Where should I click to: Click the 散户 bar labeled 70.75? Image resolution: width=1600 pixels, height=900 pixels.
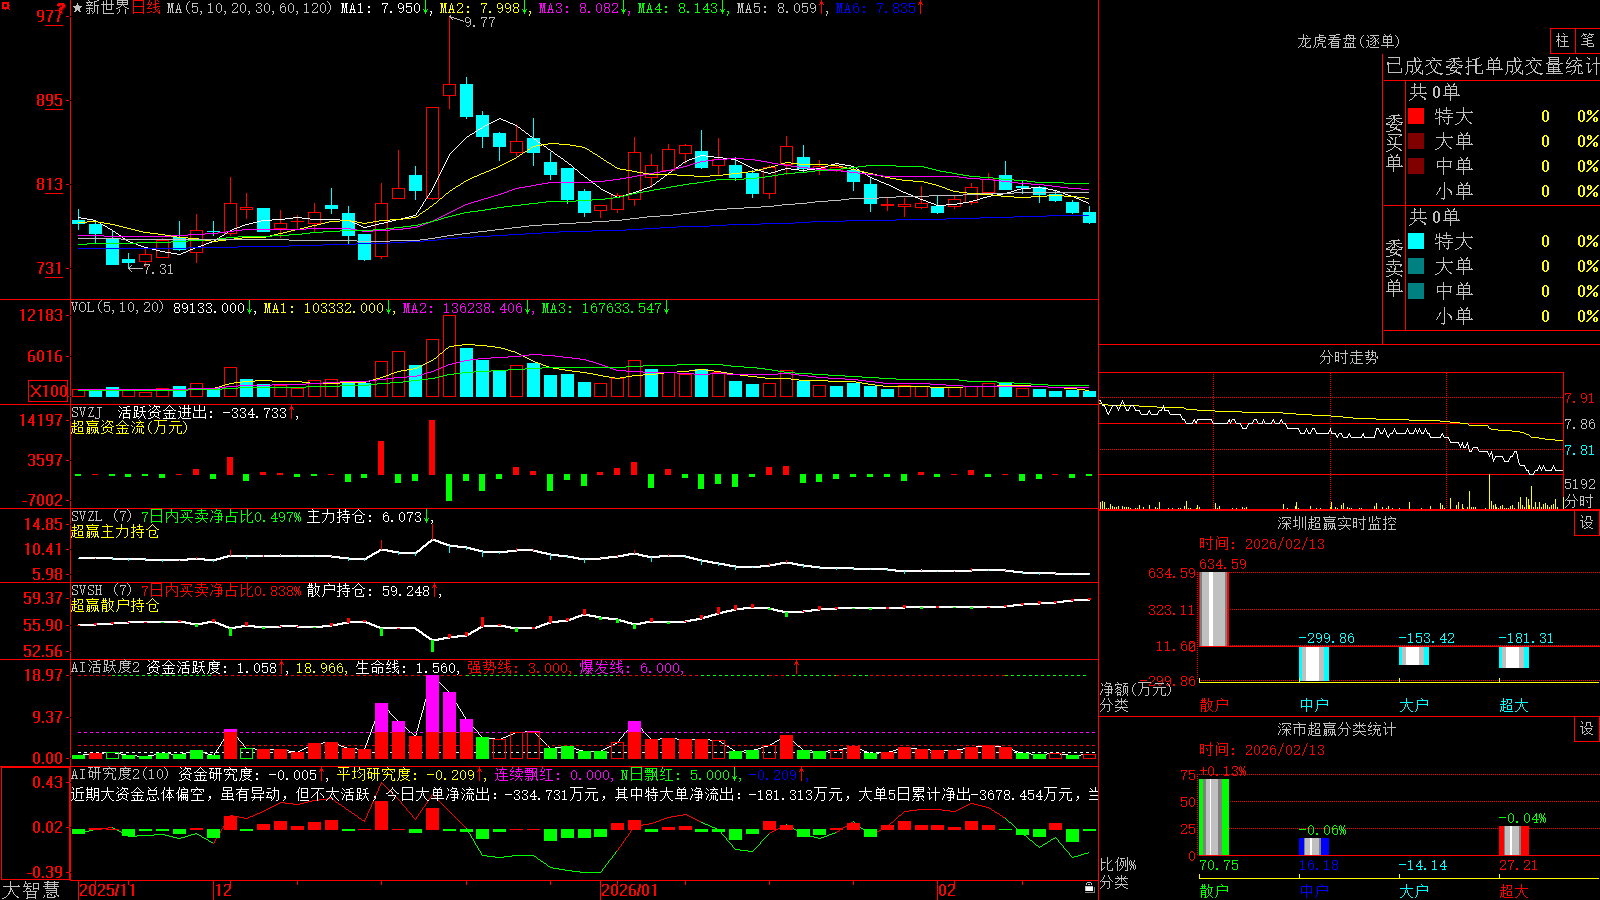1214,817
